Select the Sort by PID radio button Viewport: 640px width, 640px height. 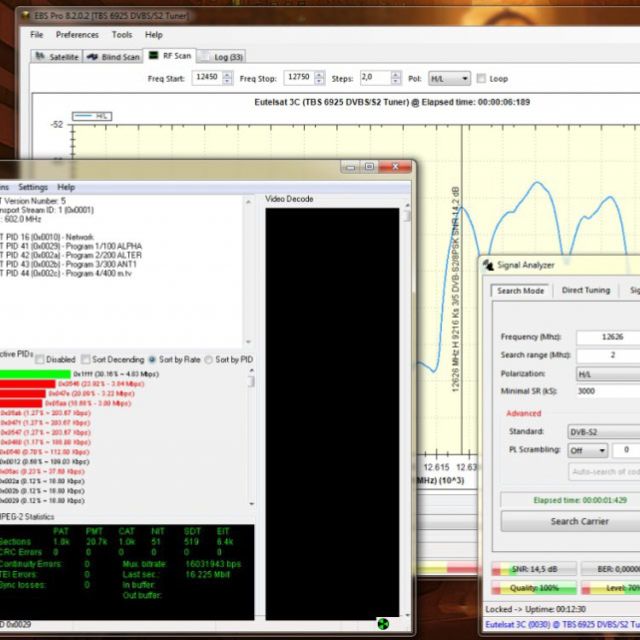coord(208,359)
